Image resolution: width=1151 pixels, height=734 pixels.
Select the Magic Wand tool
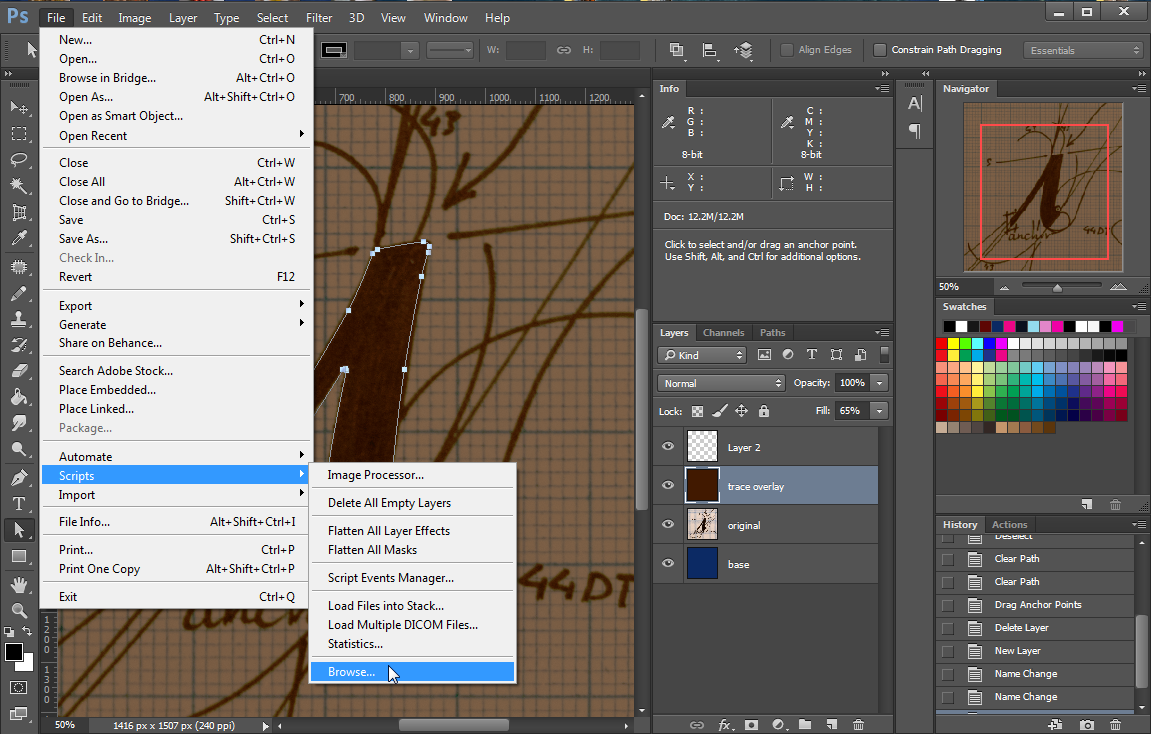19,186
